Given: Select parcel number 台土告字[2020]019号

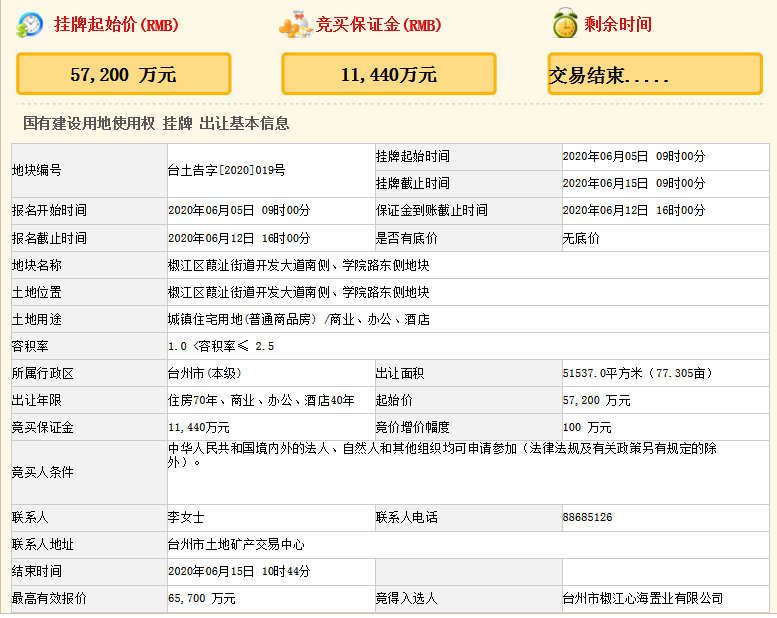Looking at the screenshot, I should pyautogui.click(x=226, y=170).
